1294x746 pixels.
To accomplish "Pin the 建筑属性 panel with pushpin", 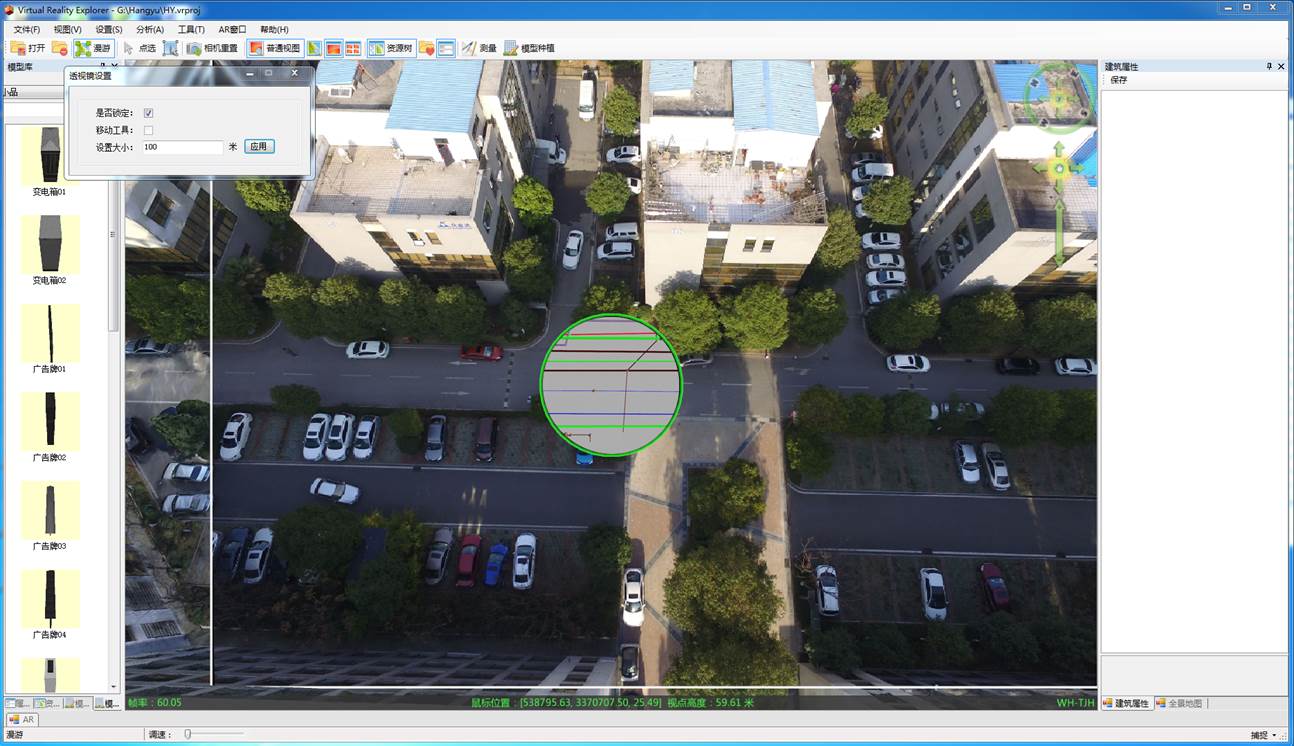I will point(1269,66).
